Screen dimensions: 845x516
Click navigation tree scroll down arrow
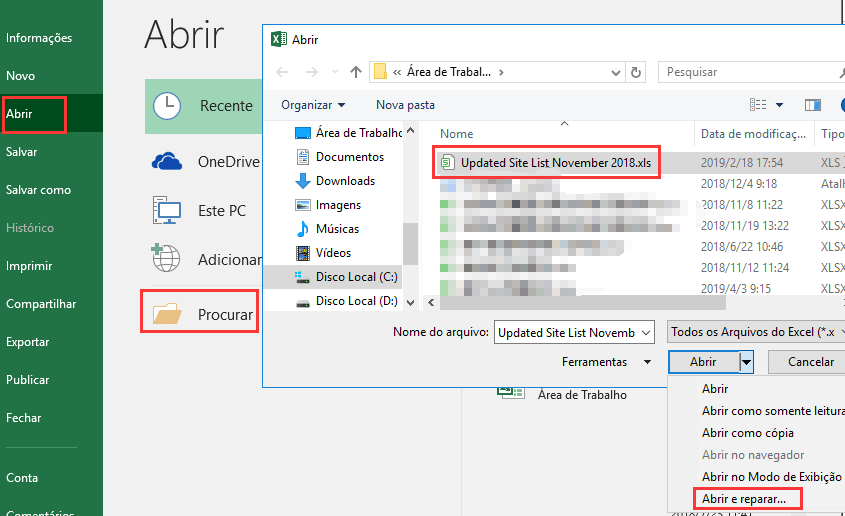pyautogui.click(x=411, y=303)
